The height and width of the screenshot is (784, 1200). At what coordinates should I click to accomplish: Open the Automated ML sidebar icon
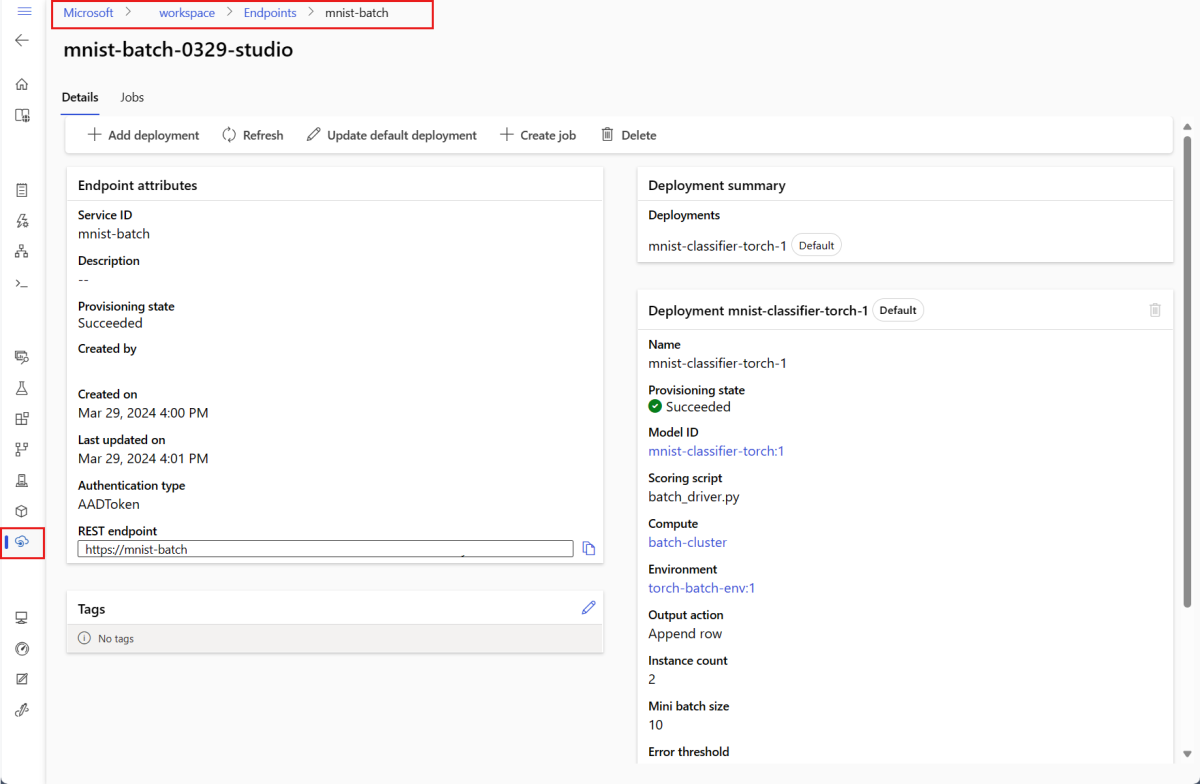(x=21, y=221)
